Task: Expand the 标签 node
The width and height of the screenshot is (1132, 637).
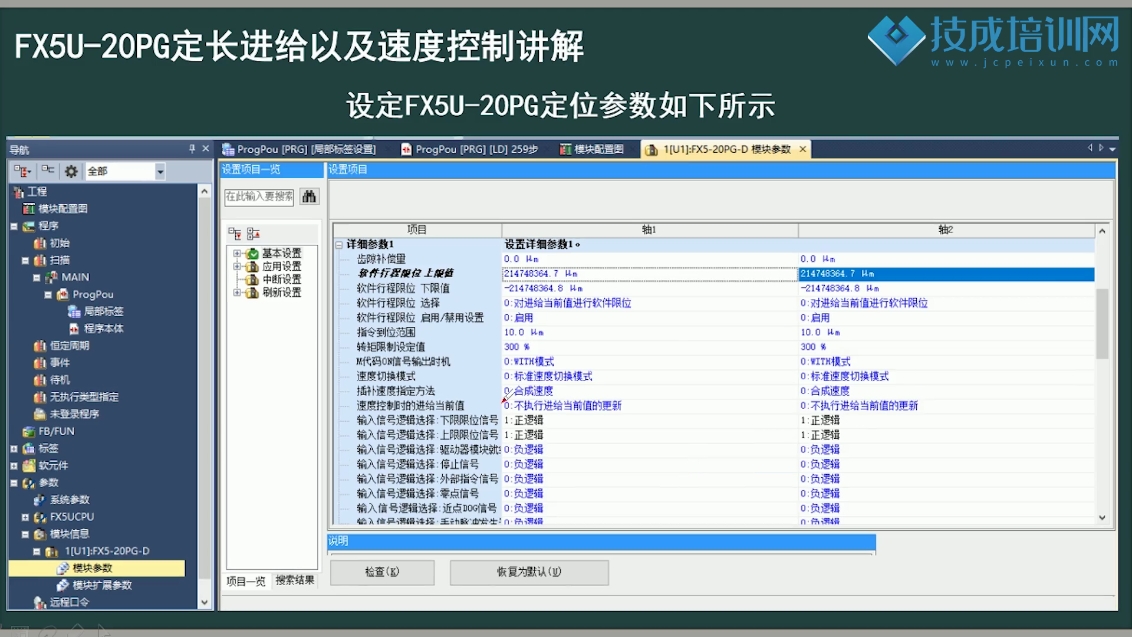Action: [14, 448]
